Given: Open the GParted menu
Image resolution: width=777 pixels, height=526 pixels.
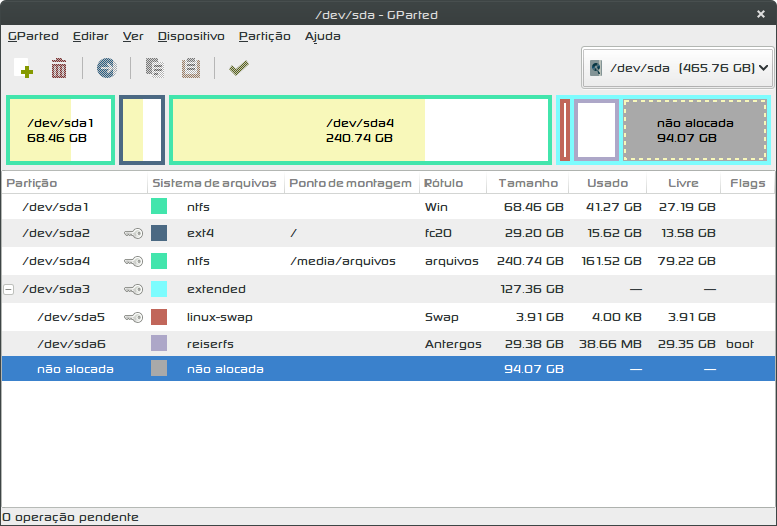Looking at the screenshot, I should tap(33, 36).
